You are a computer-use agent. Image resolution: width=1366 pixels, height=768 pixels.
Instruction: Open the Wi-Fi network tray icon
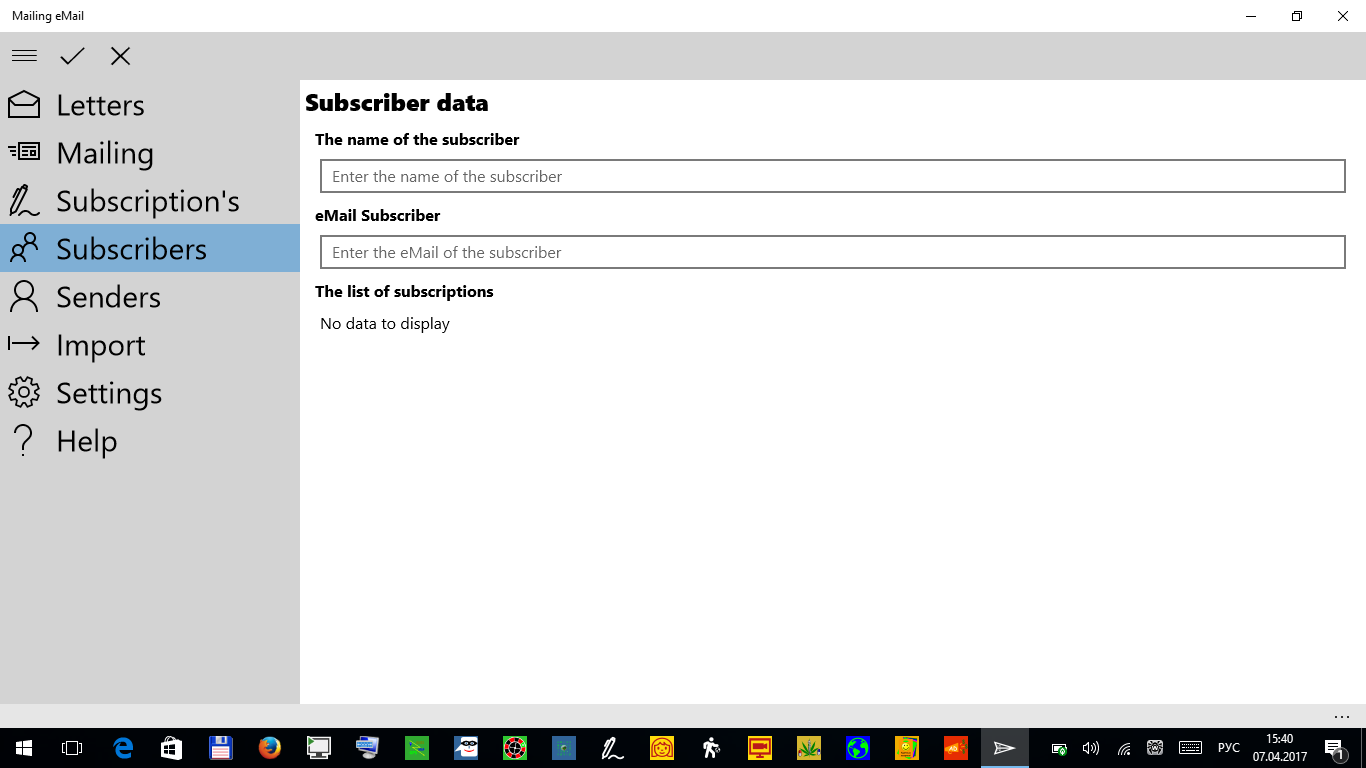[x=1124, y=748]
